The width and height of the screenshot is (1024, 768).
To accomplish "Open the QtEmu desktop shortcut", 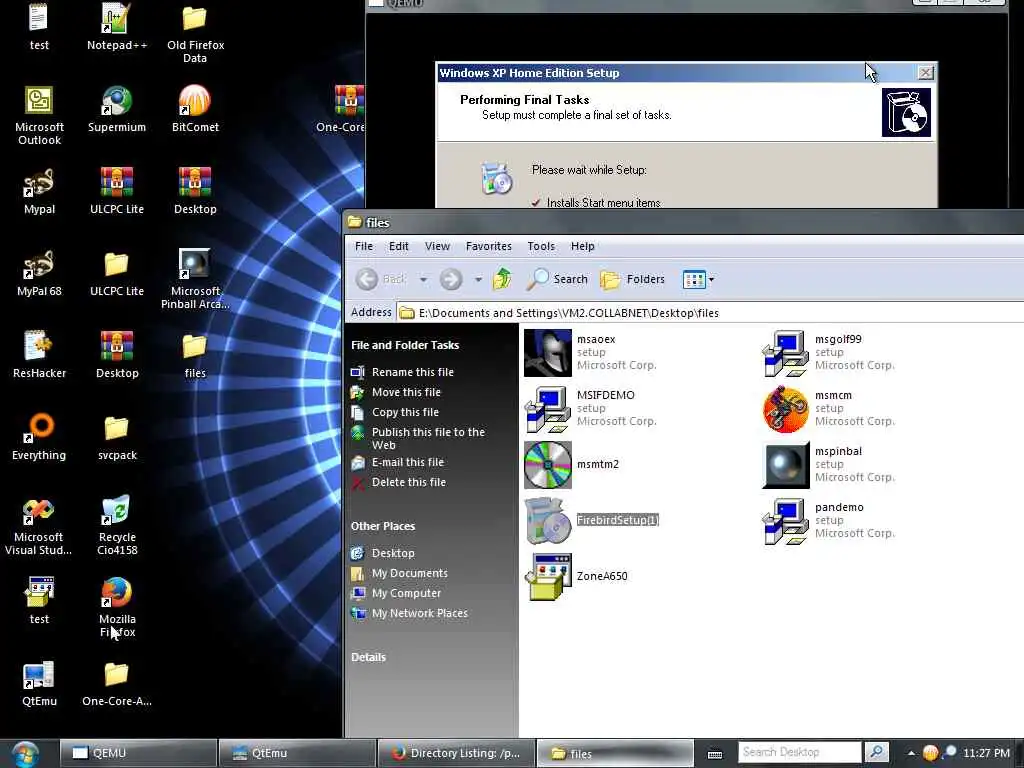I will pyautogui.click(x=39, y=684).
